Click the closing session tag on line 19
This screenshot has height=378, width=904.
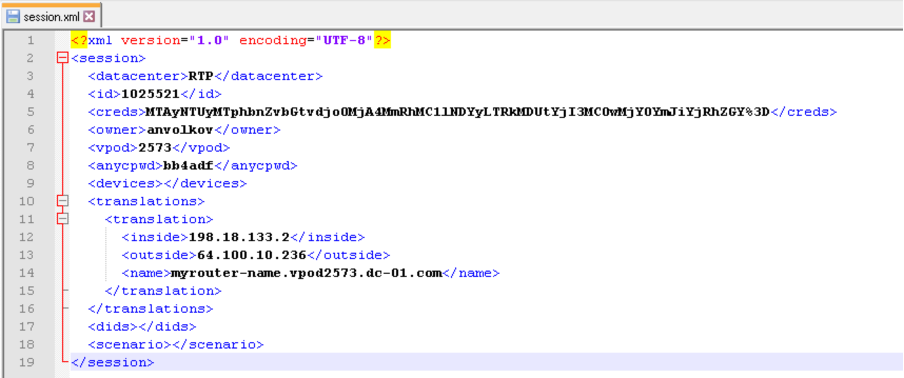coord(112,362)
